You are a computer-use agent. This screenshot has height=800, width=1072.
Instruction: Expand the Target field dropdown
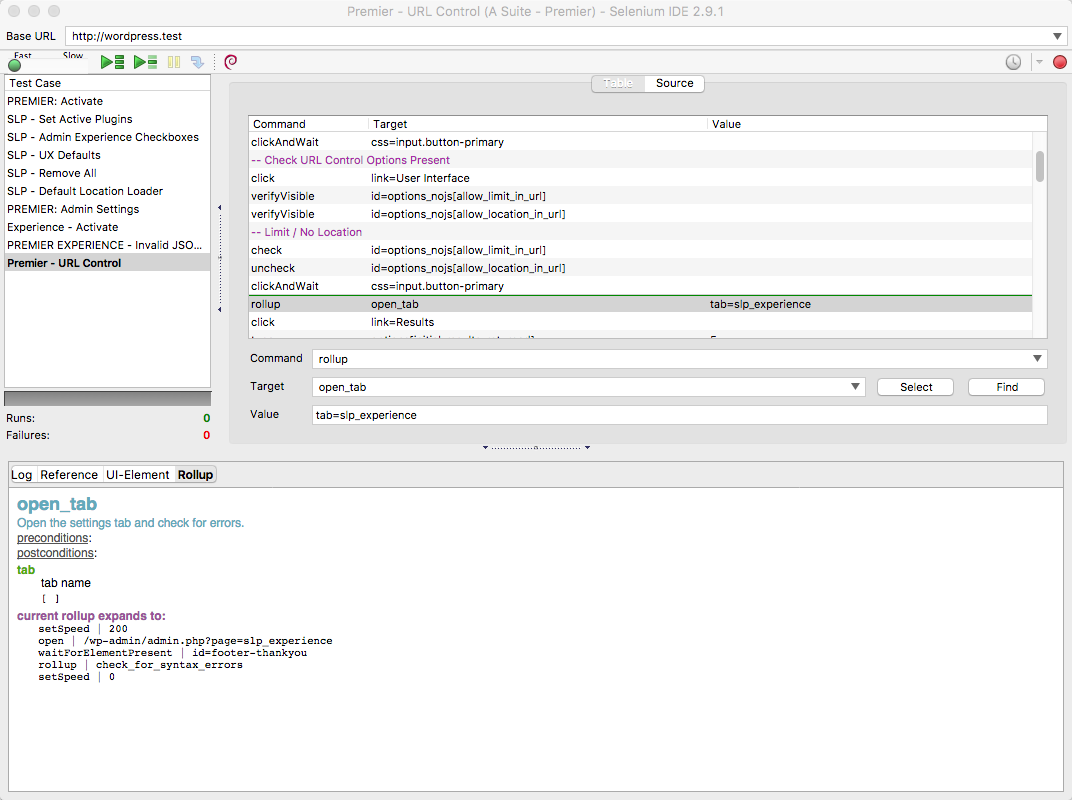pos(855,386)
